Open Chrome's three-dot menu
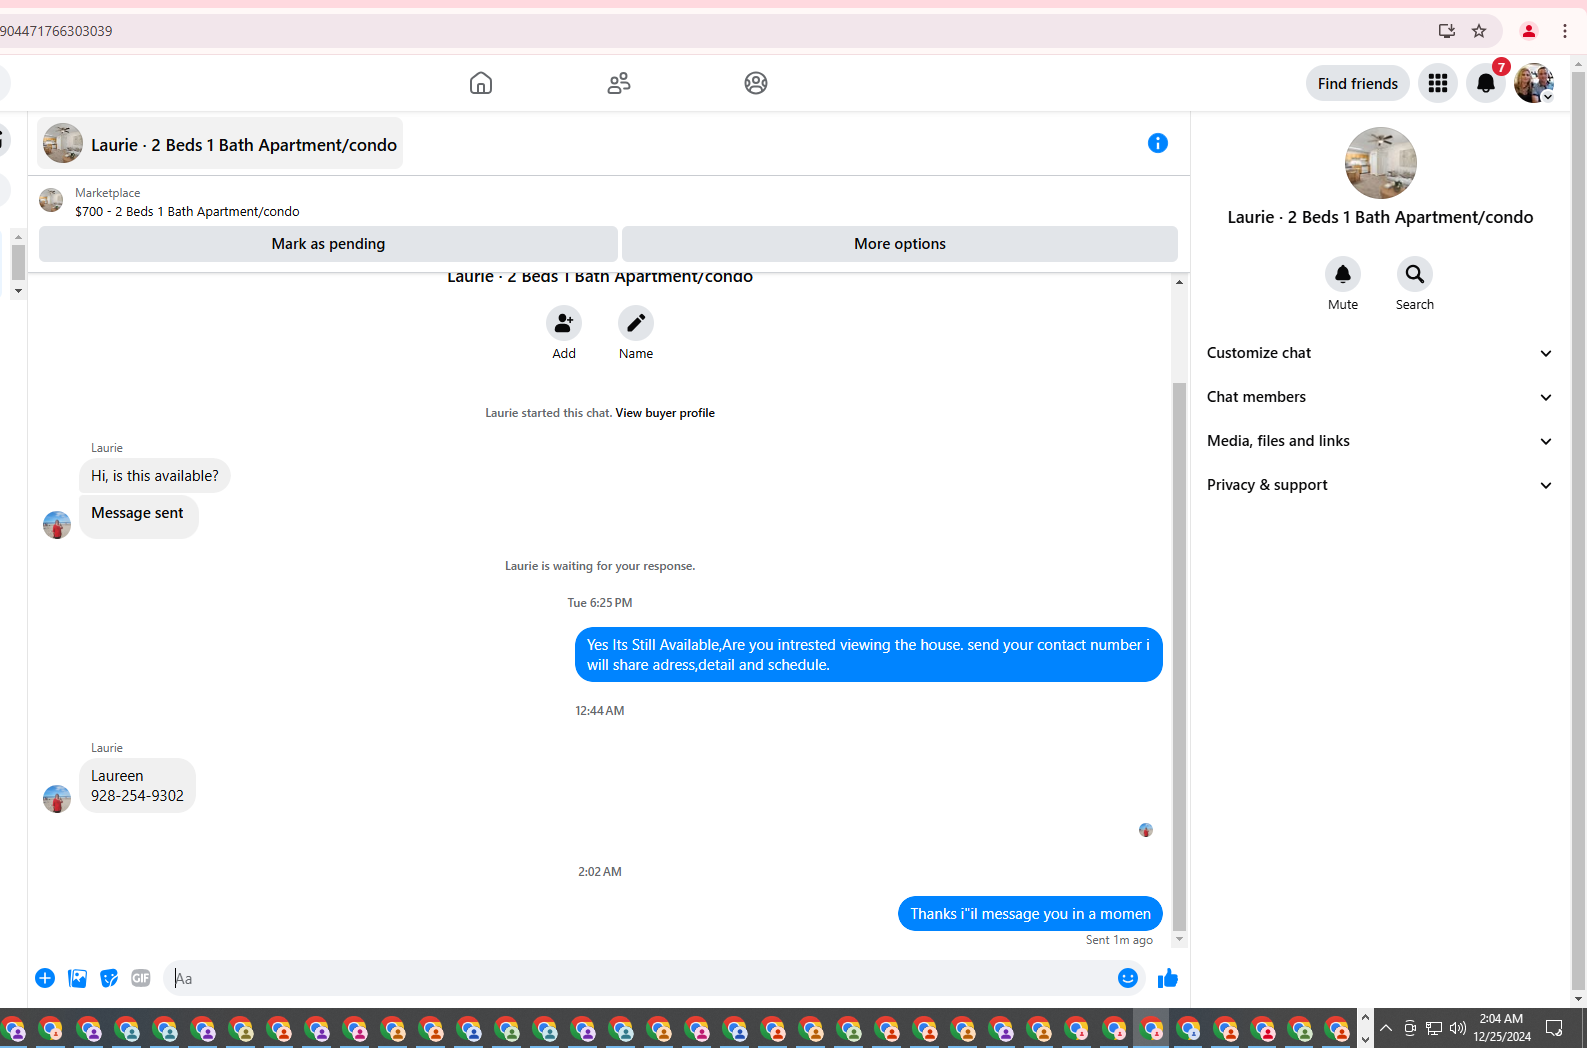Viewport: 1587px width, 1048px height. point(1565,31)
